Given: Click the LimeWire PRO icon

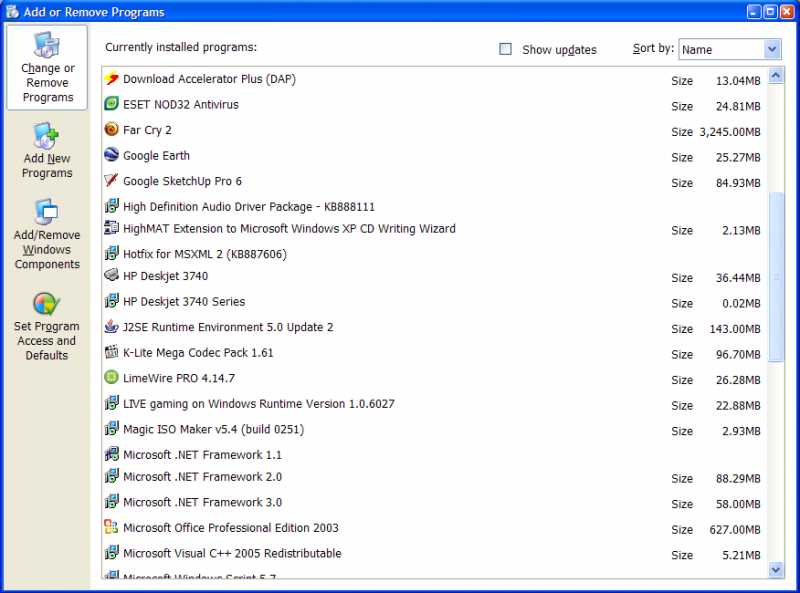Looking at the screenshot, I should point(112,379).
